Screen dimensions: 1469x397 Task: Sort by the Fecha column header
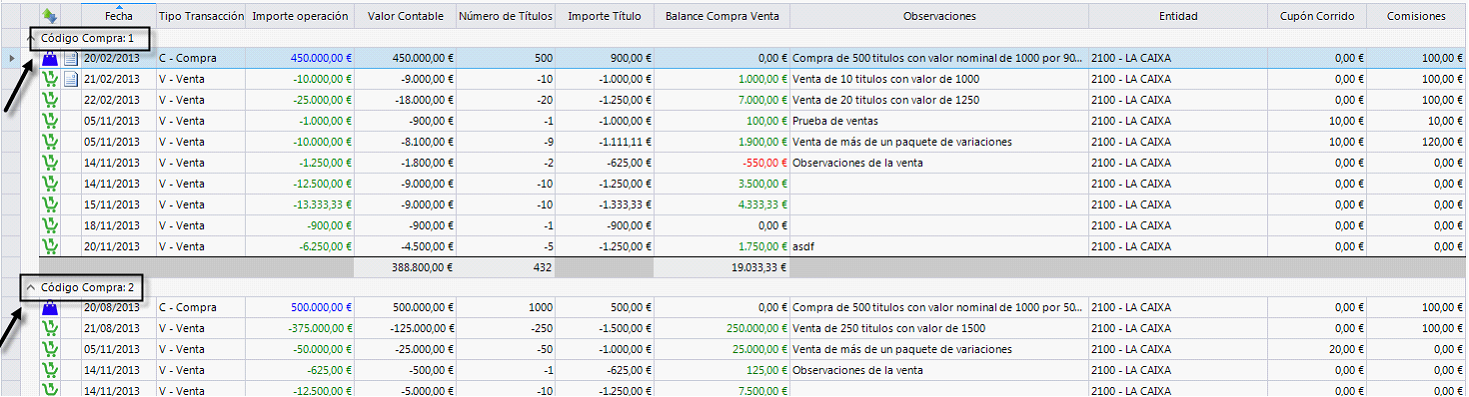coord(118,16)
